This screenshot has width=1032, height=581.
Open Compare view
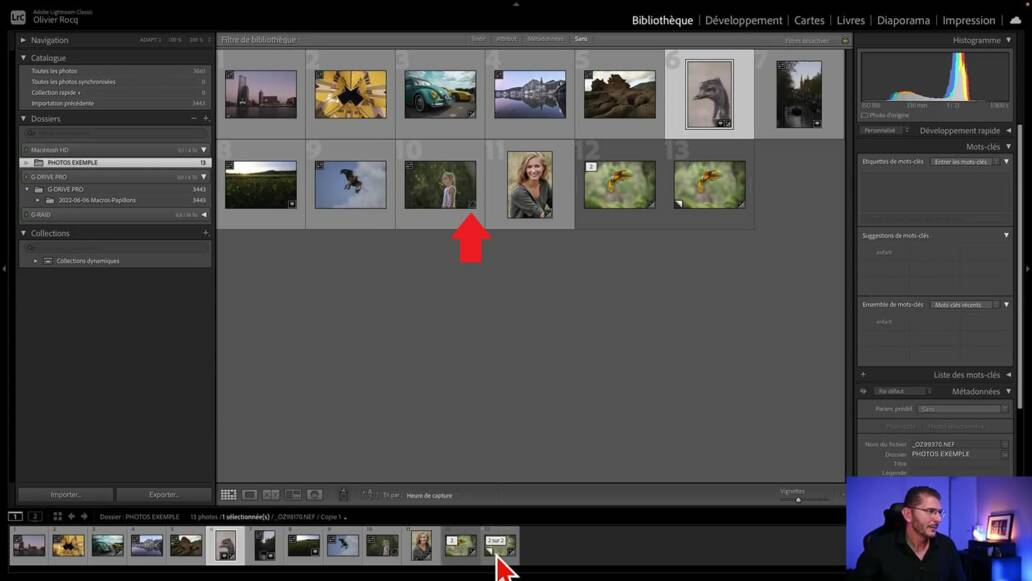pos(270,494)
